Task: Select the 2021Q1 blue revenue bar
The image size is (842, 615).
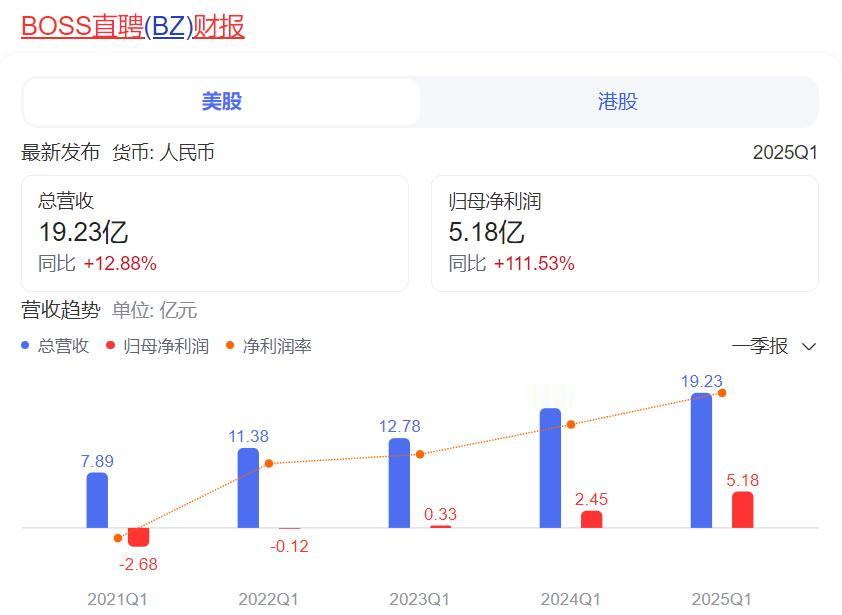Action: tap(97, 500)
